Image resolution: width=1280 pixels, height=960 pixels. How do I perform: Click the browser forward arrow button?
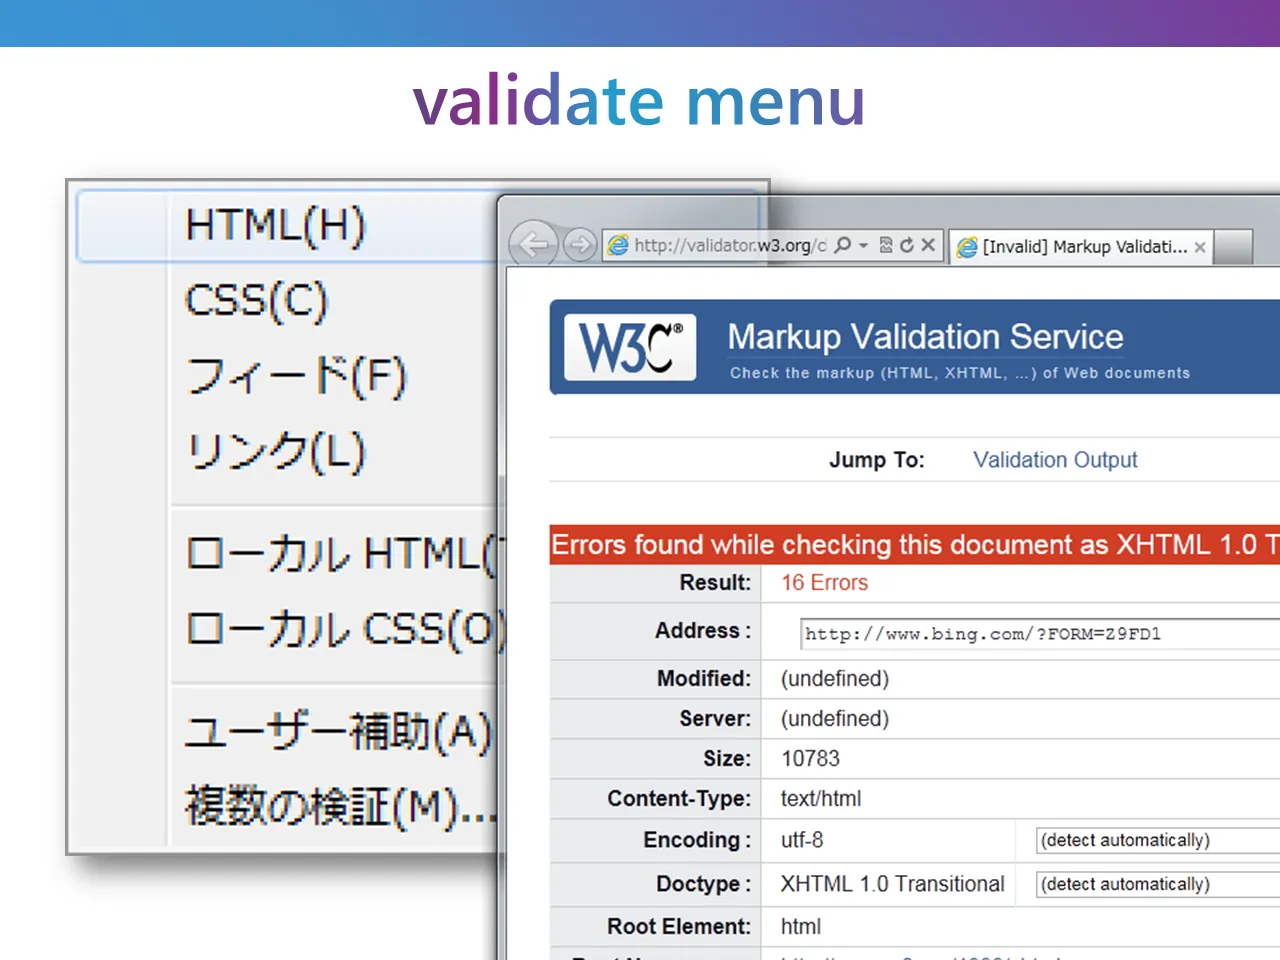pyautogui.click(x=580, y=244)
